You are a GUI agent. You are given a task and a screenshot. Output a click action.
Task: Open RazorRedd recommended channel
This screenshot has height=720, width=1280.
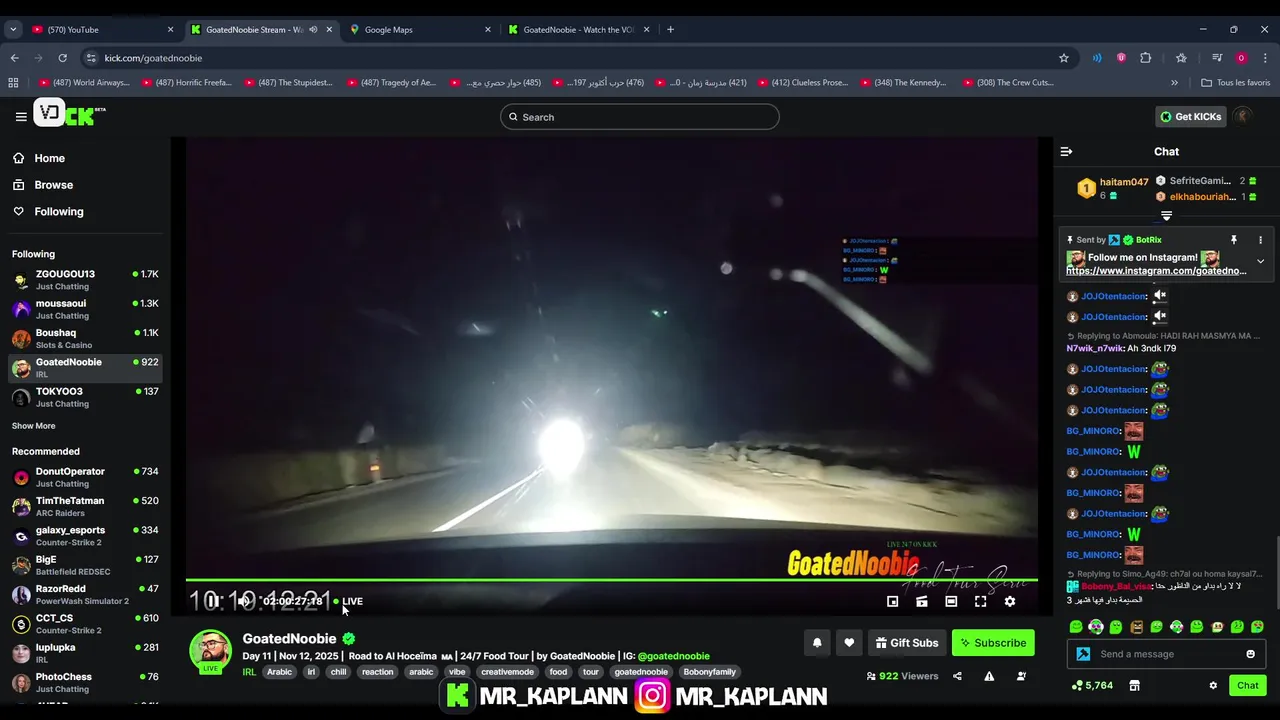coord(85,594)
